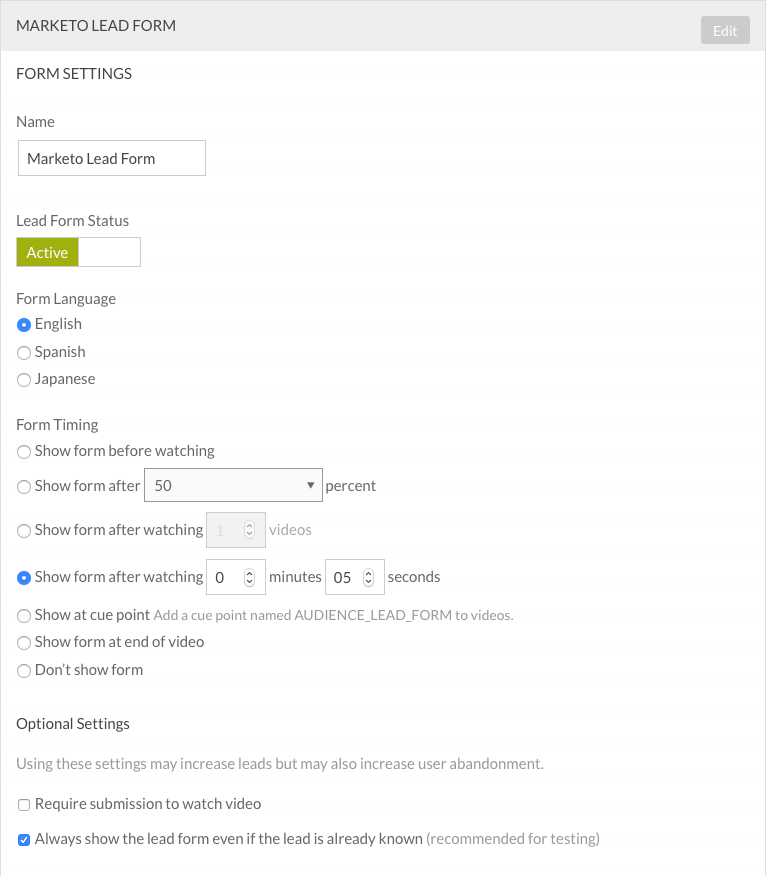
Task: Click the videos count stepper
Action: [249, 531]
